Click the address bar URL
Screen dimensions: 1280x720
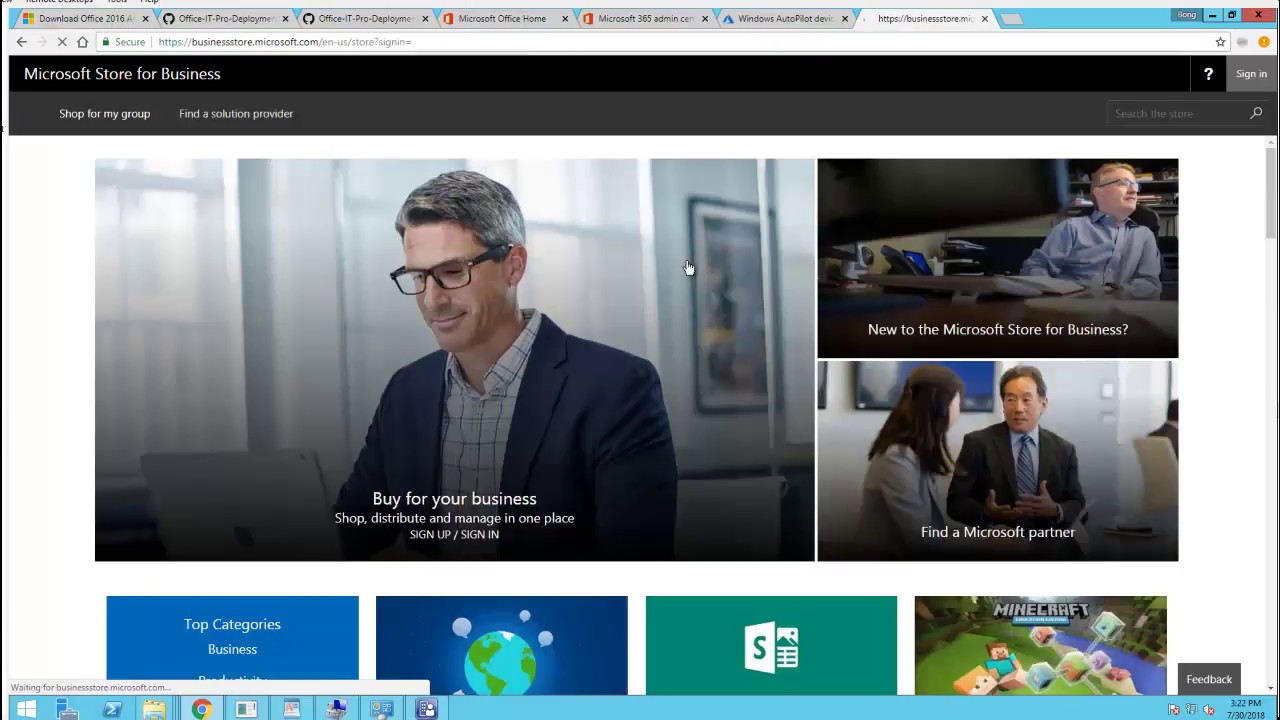285,42
